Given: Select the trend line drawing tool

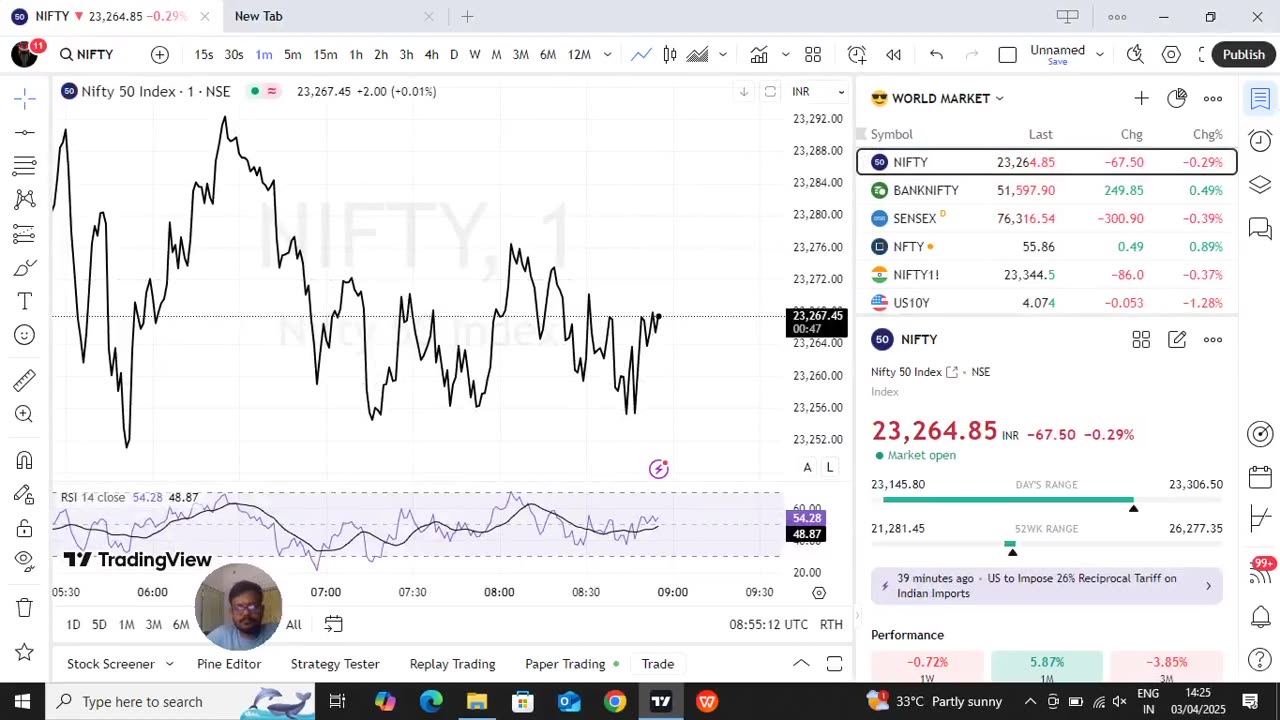Looking at the screenshot, I should point(25,132).
